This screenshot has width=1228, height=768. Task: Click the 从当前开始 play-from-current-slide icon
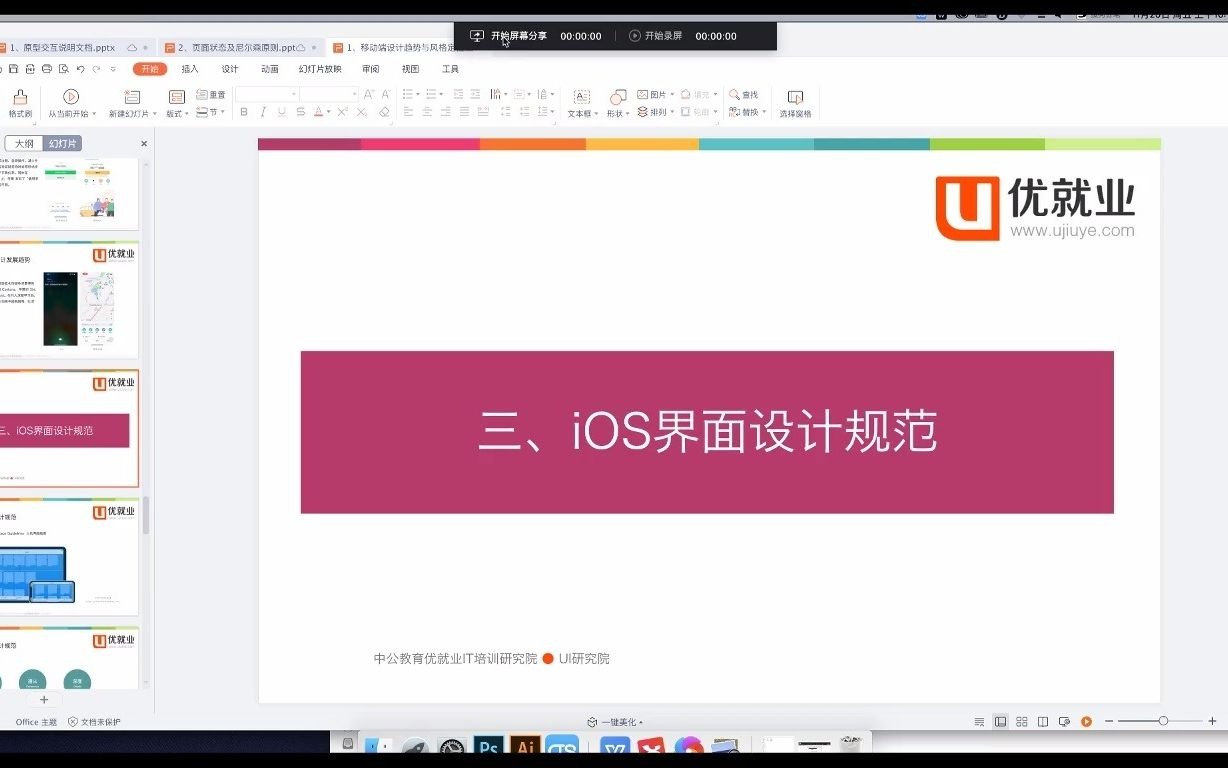[x=71, y=96]
